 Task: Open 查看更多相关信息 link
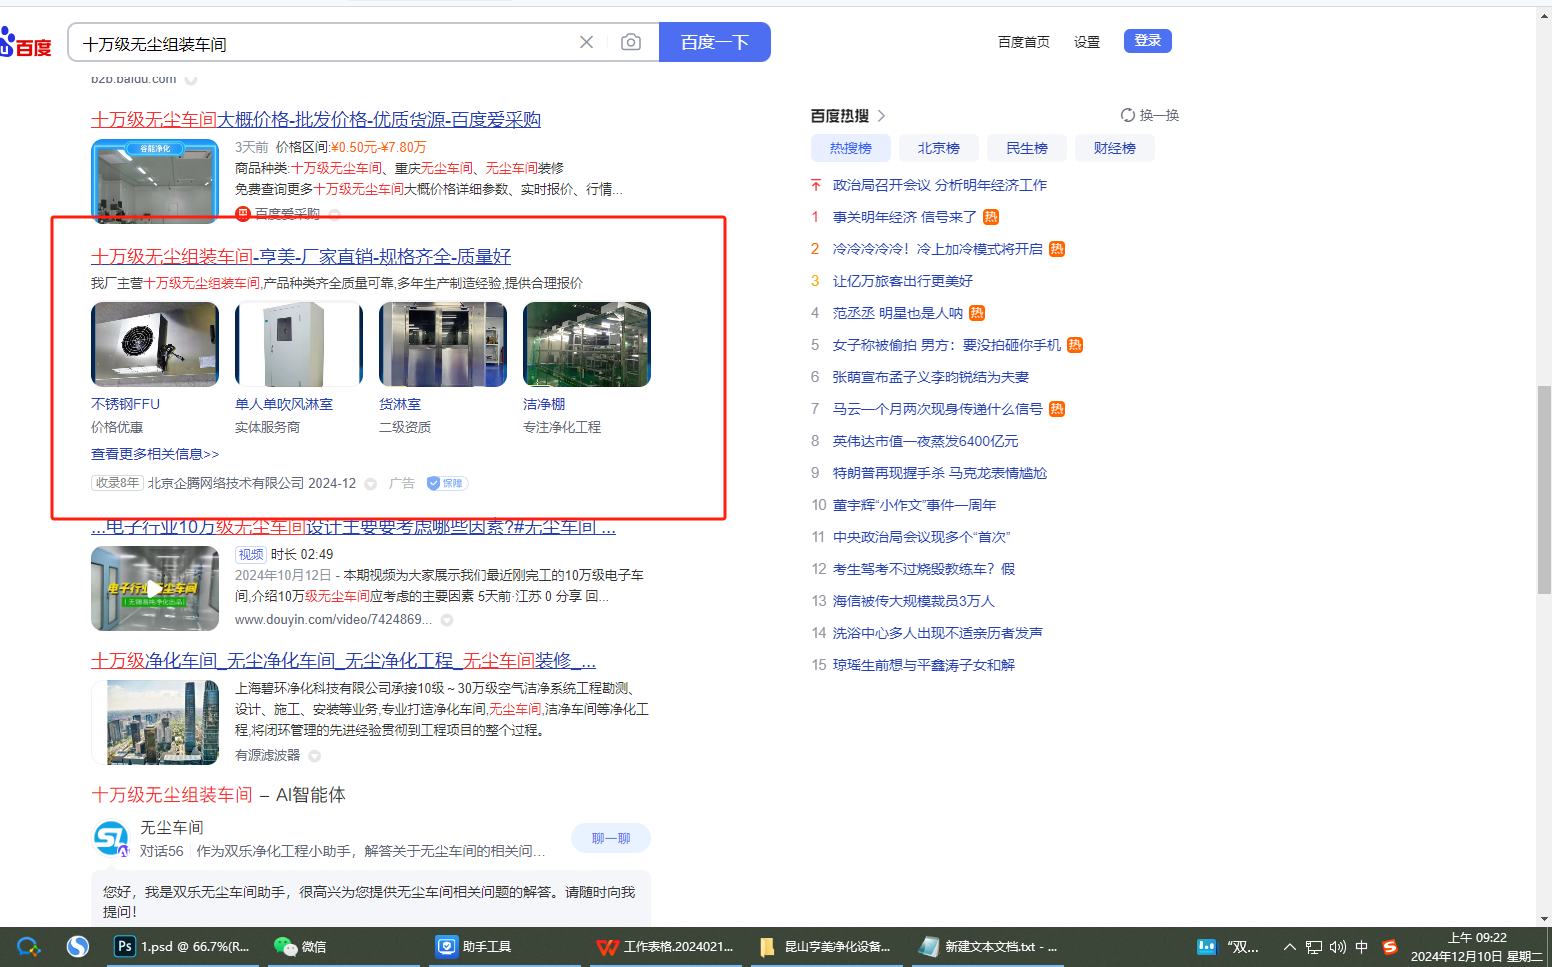click(155, 454)
